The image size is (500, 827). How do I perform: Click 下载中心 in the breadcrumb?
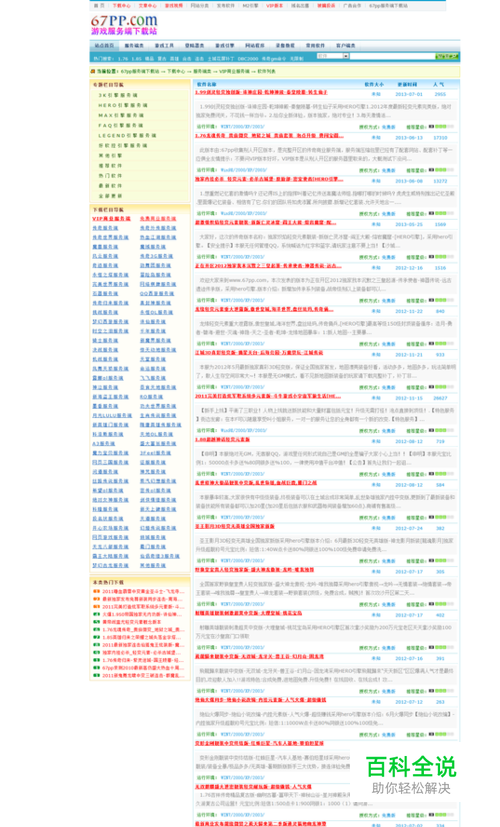(x=176, y=71)
